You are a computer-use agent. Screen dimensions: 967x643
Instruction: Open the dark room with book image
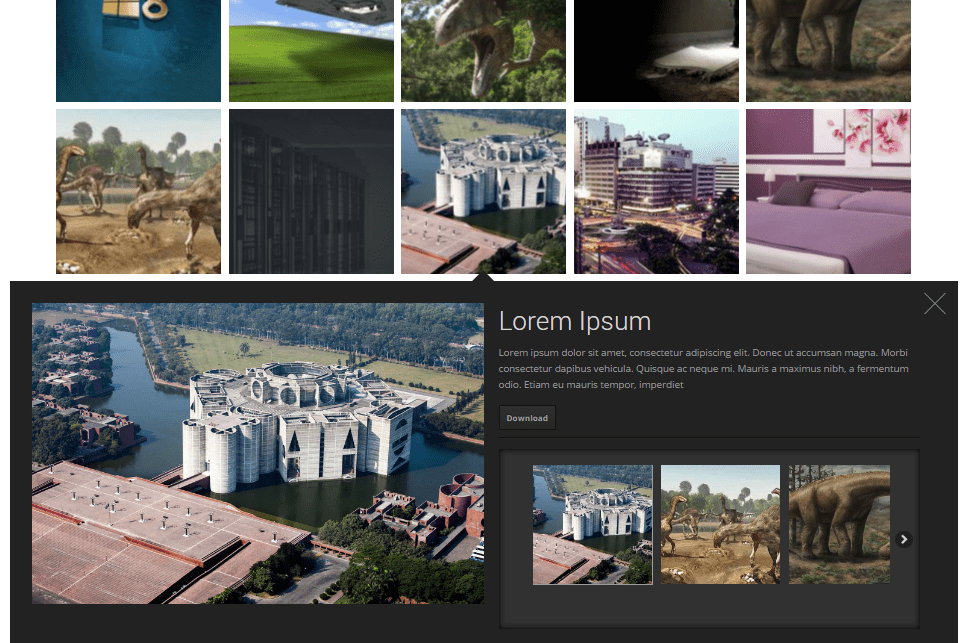pyautogui.click(x=656, y=51)
